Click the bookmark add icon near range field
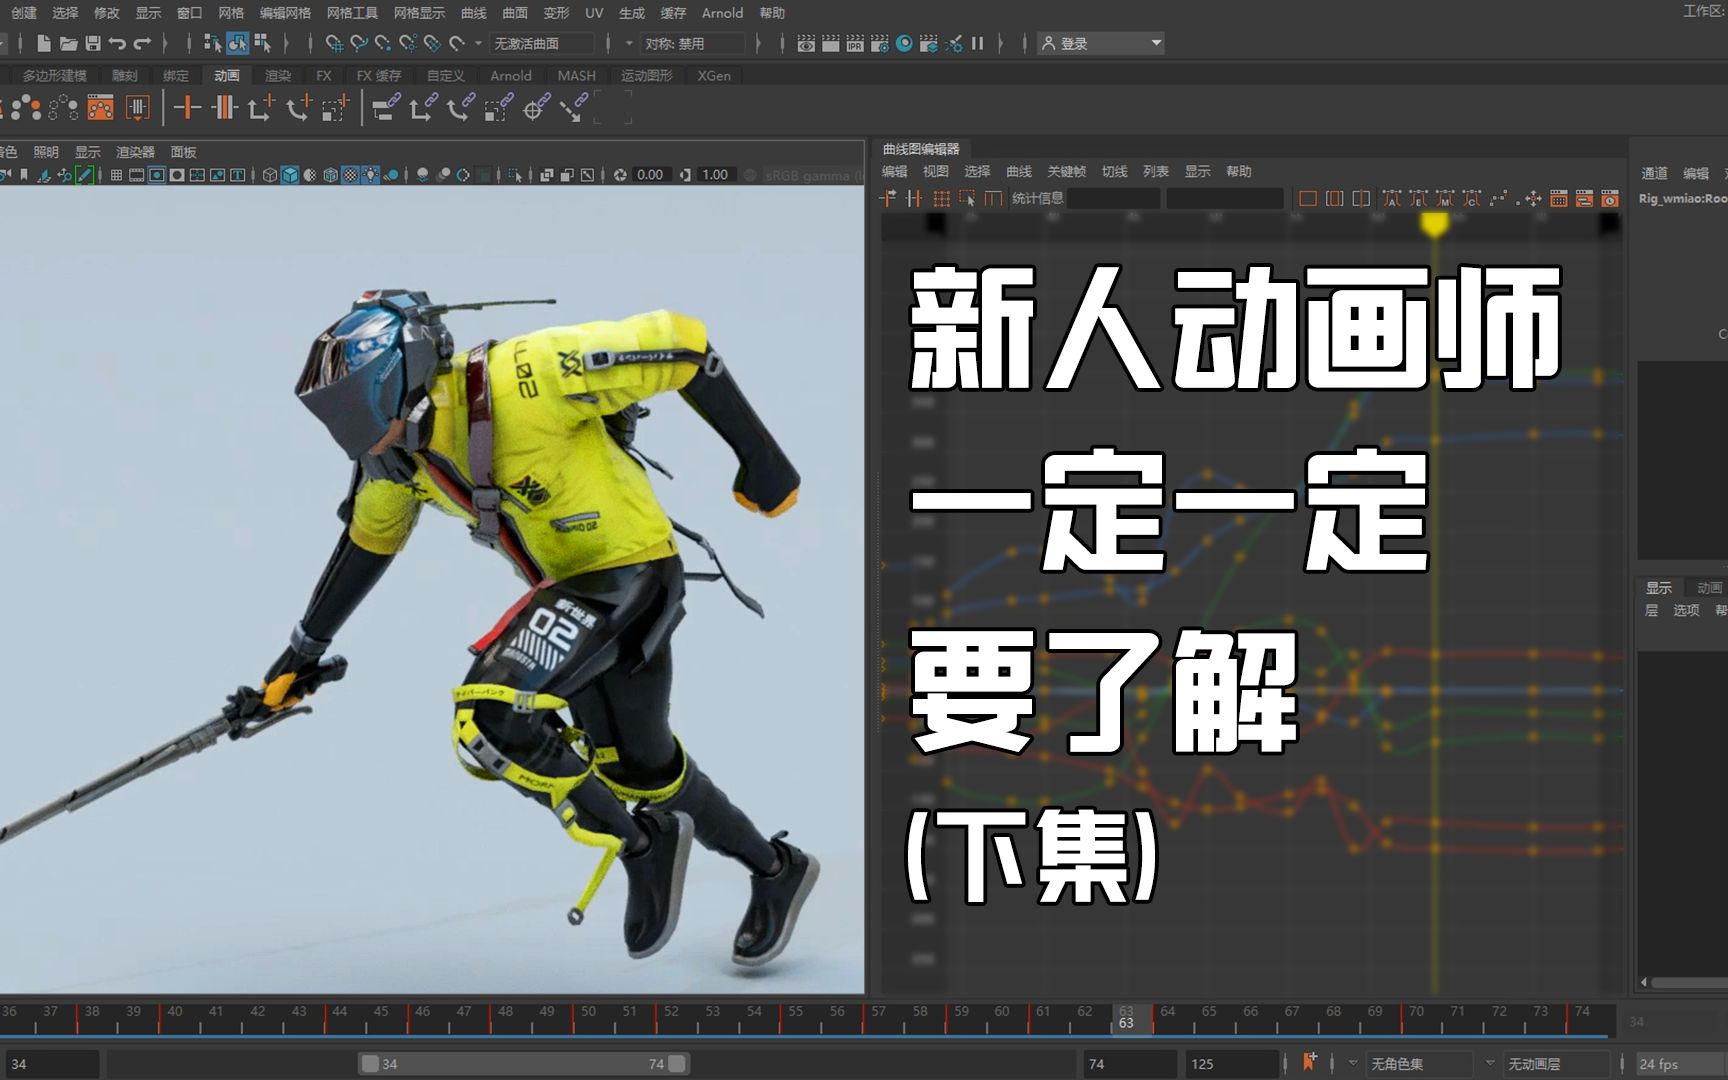The width and height of the screenshot is (1728, 1080). 1309,1061
